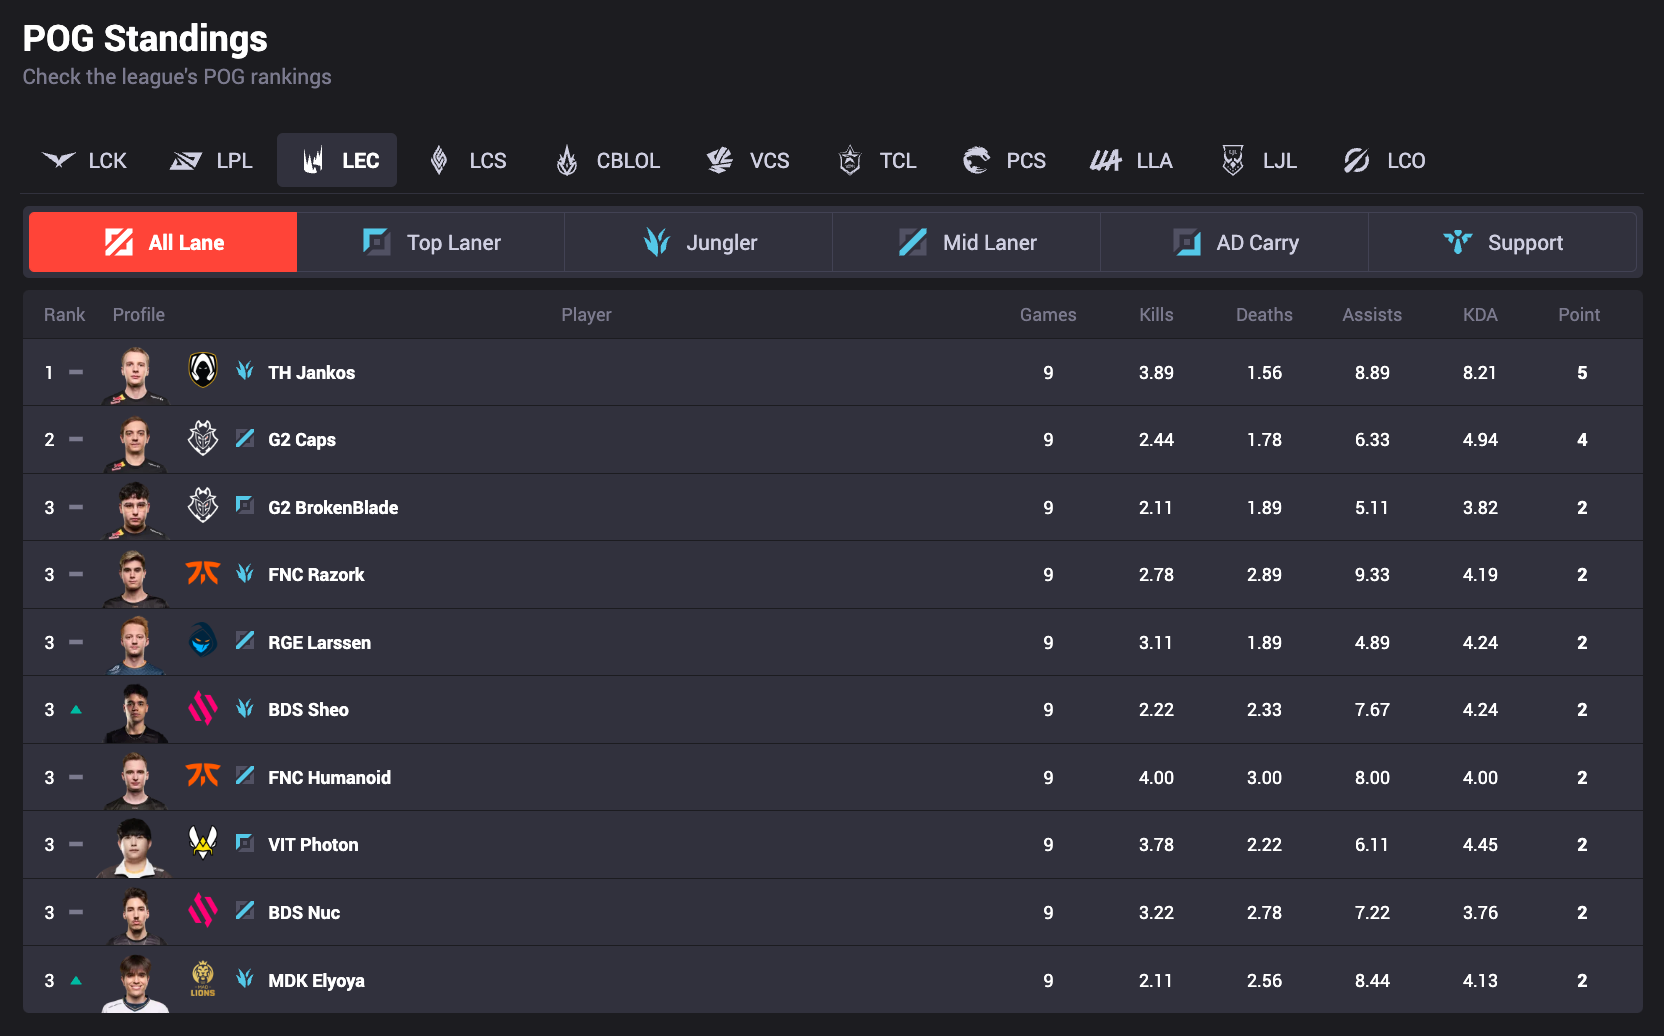Open VIT Photon profile photo
Image resolution: width=1664 pixels, height=1036 pixels.
pos(135,848)
